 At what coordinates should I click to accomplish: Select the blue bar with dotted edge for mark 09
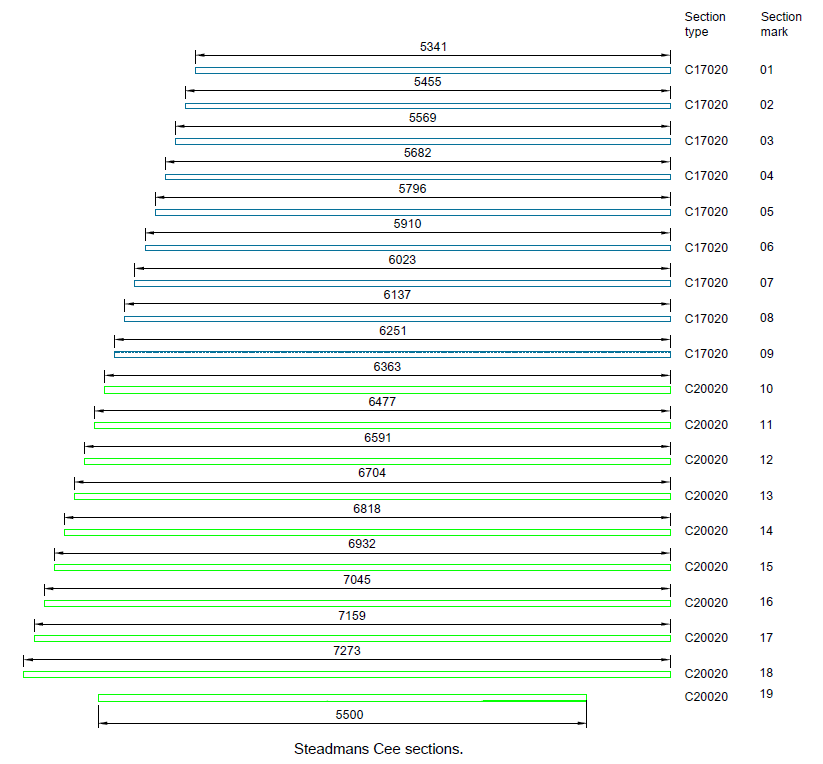393,355
